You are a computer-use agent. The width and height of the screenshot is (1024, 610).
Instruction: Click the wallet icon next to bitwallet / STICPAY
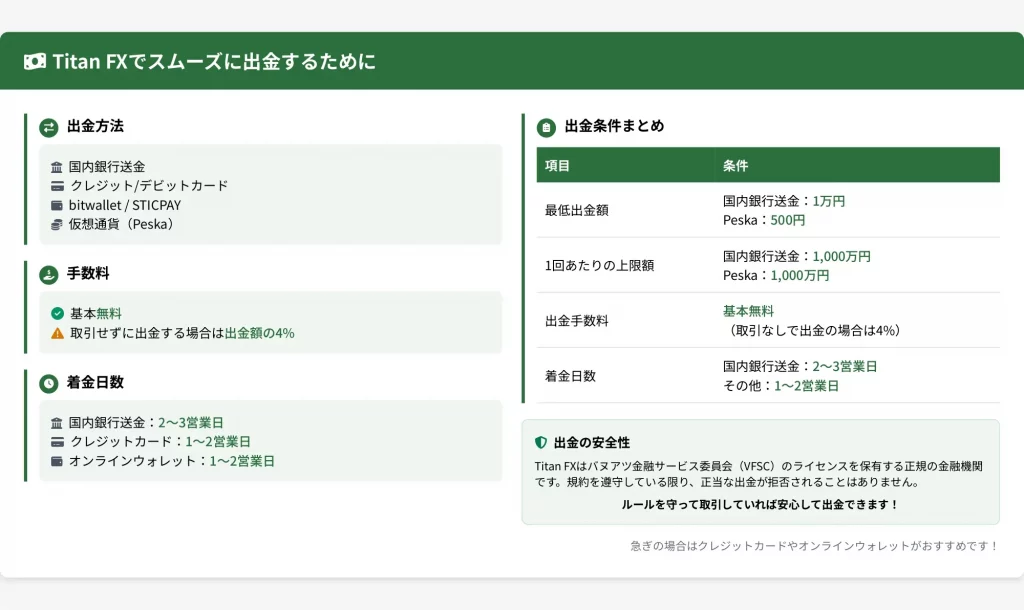(57, 205)
